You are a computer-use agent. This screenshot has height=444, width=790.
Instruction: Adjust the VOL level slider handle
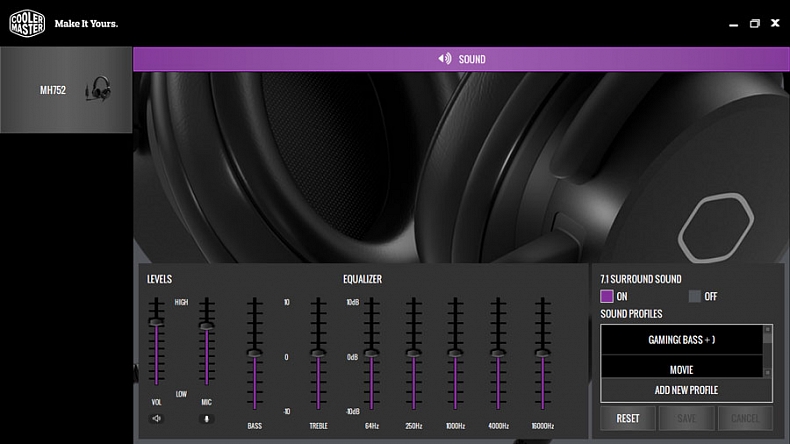(x=156, y=322)
